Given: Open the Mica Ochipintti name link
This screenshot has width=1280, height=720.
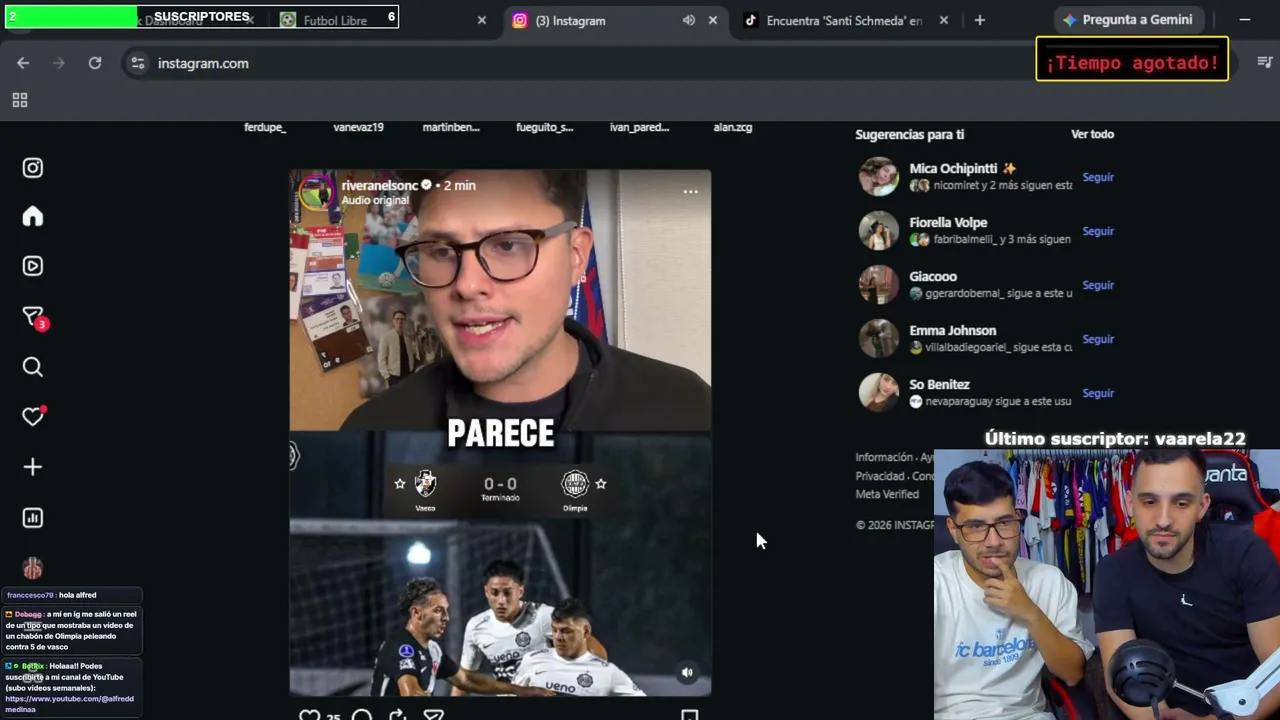Looking at the screenshot, I should pyautogui.click(x=962, y=169).
